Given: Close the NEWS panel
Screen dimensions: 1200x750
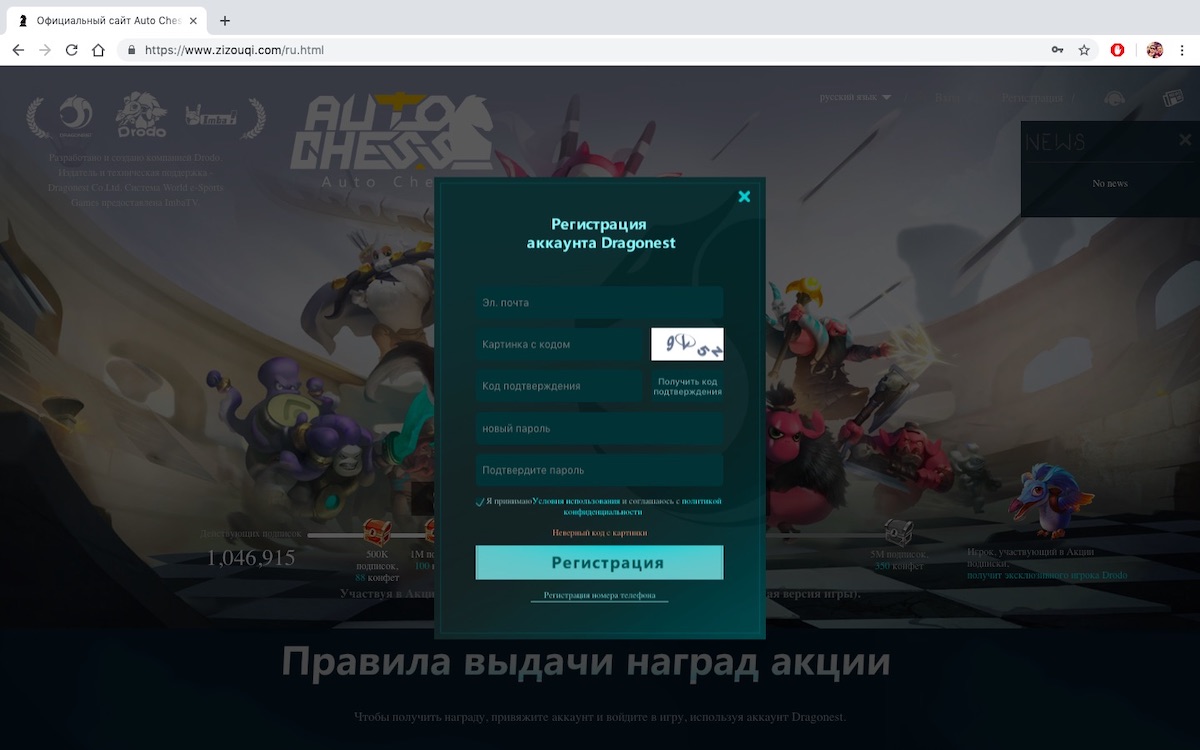Looking at the screenshot, I should 1185,140.
